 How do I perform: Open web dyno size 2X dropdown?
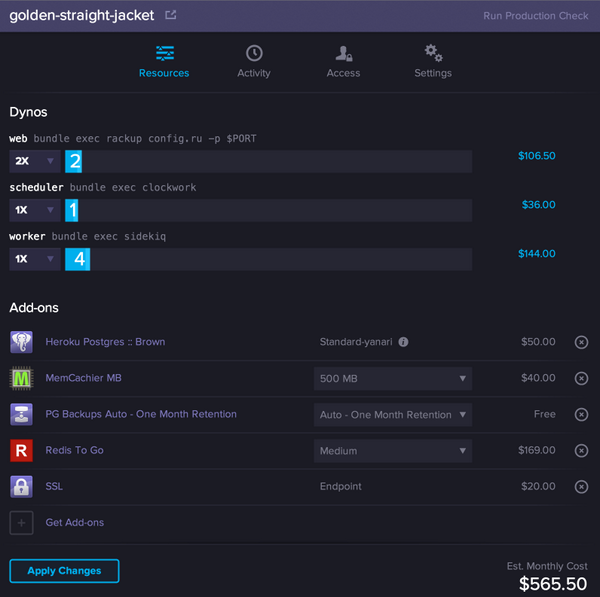(35, 161)
